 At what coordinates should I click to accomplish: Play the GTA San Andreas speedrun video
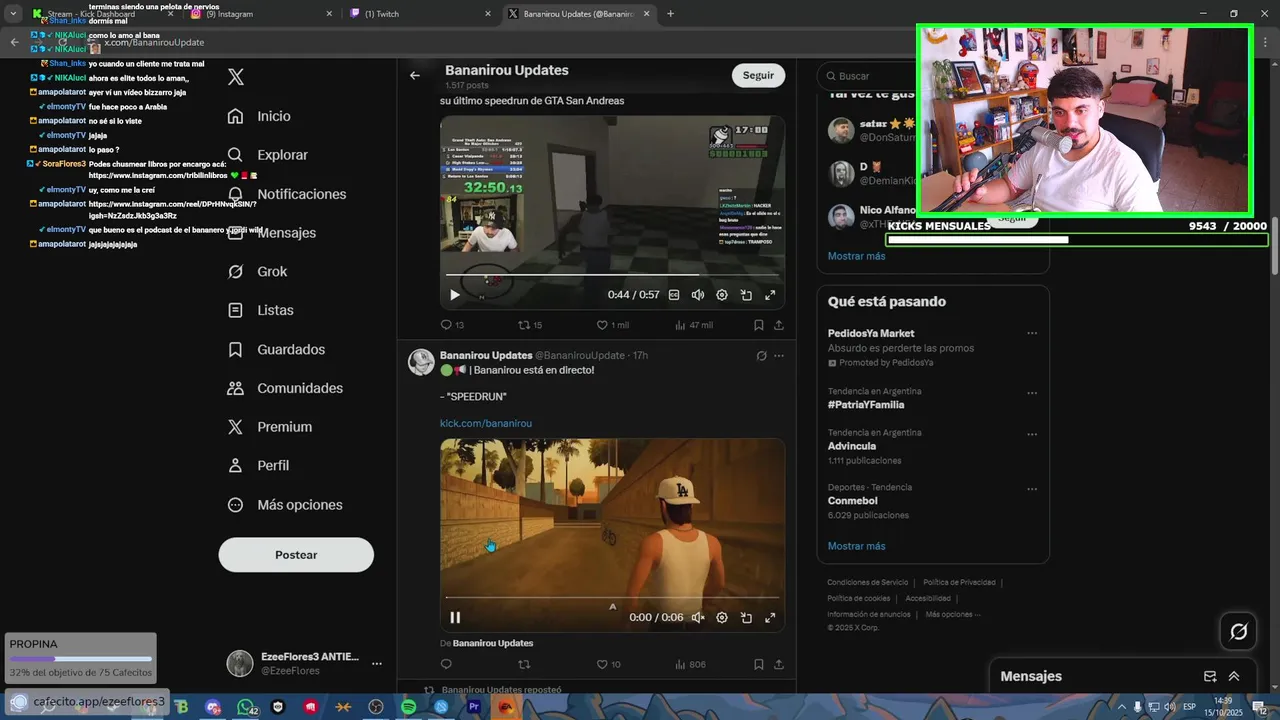click(x=455, y=295)
